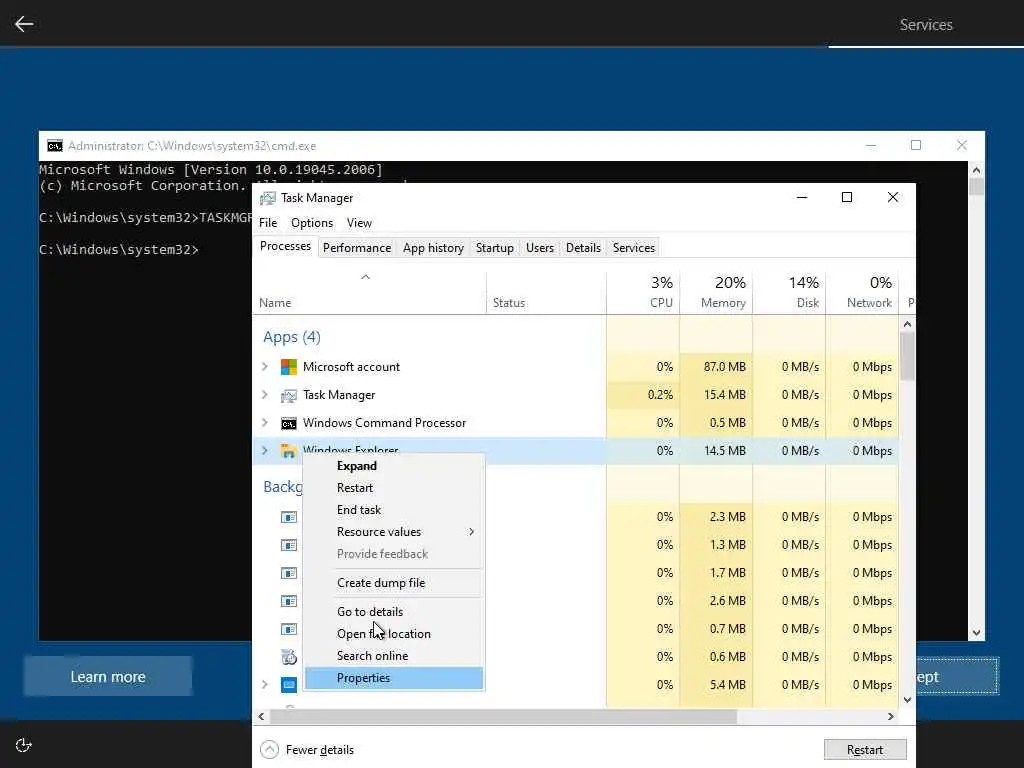Viewport: 1024px width, 768px height.
Task: Click the Apps (4) group heading
Action: [292, 337]
